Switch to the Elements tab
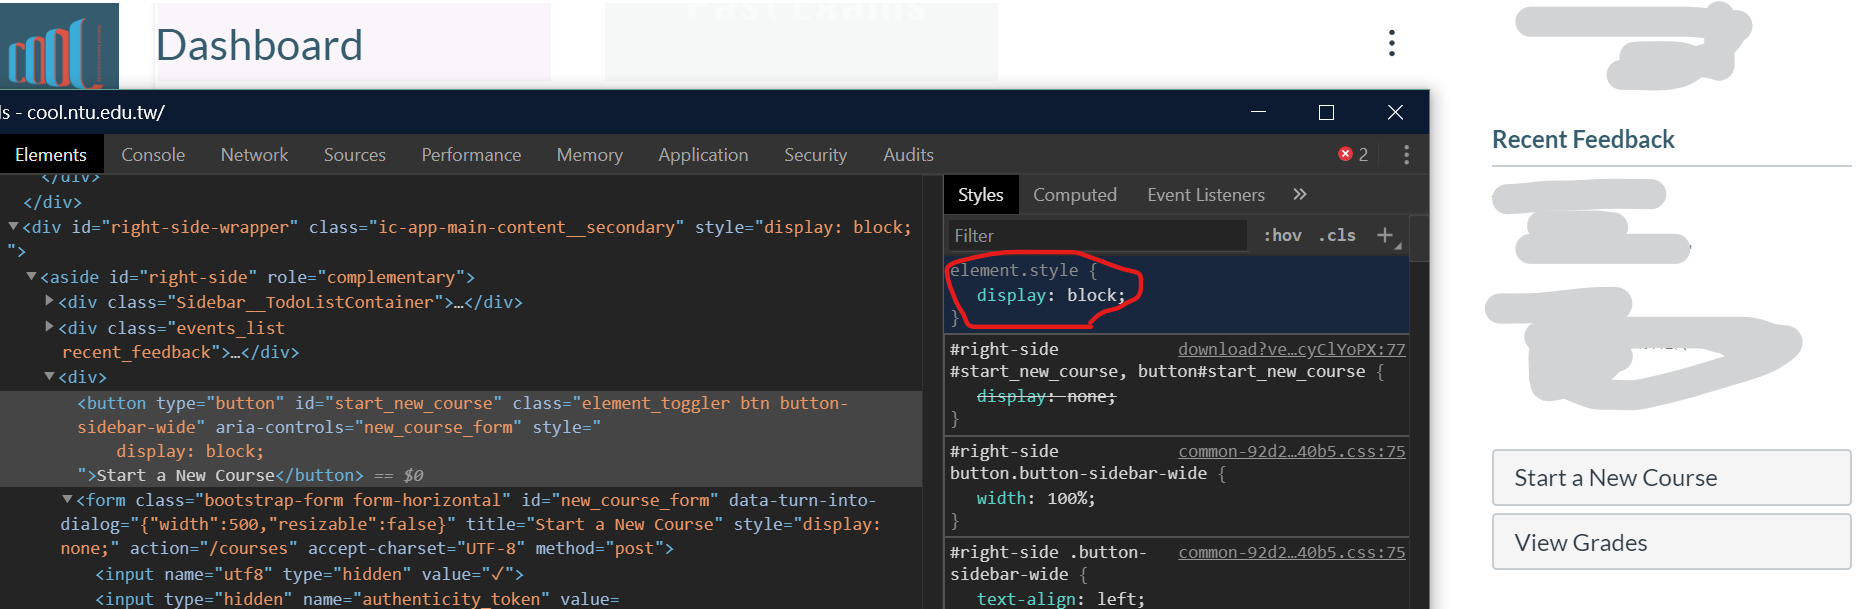This screenshot has height=609, width=1870. coord(51,155)
